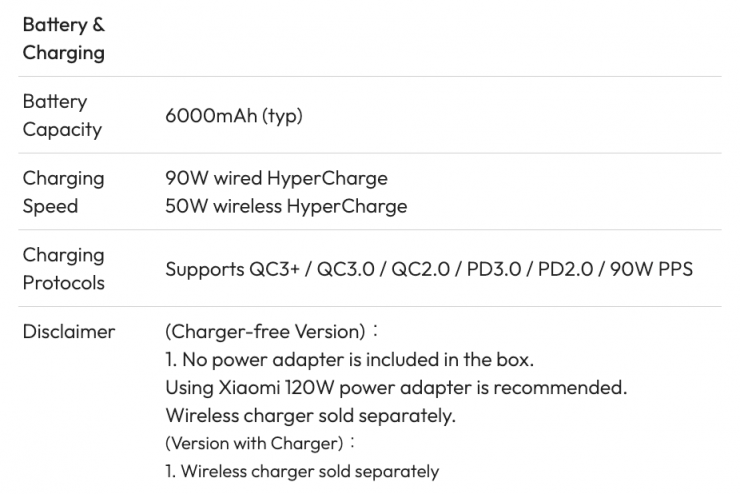Screen dimensions: 740x494
Task: Click the "(Version with Charger)" disclaimer heading
Action: tap(255, 443)
